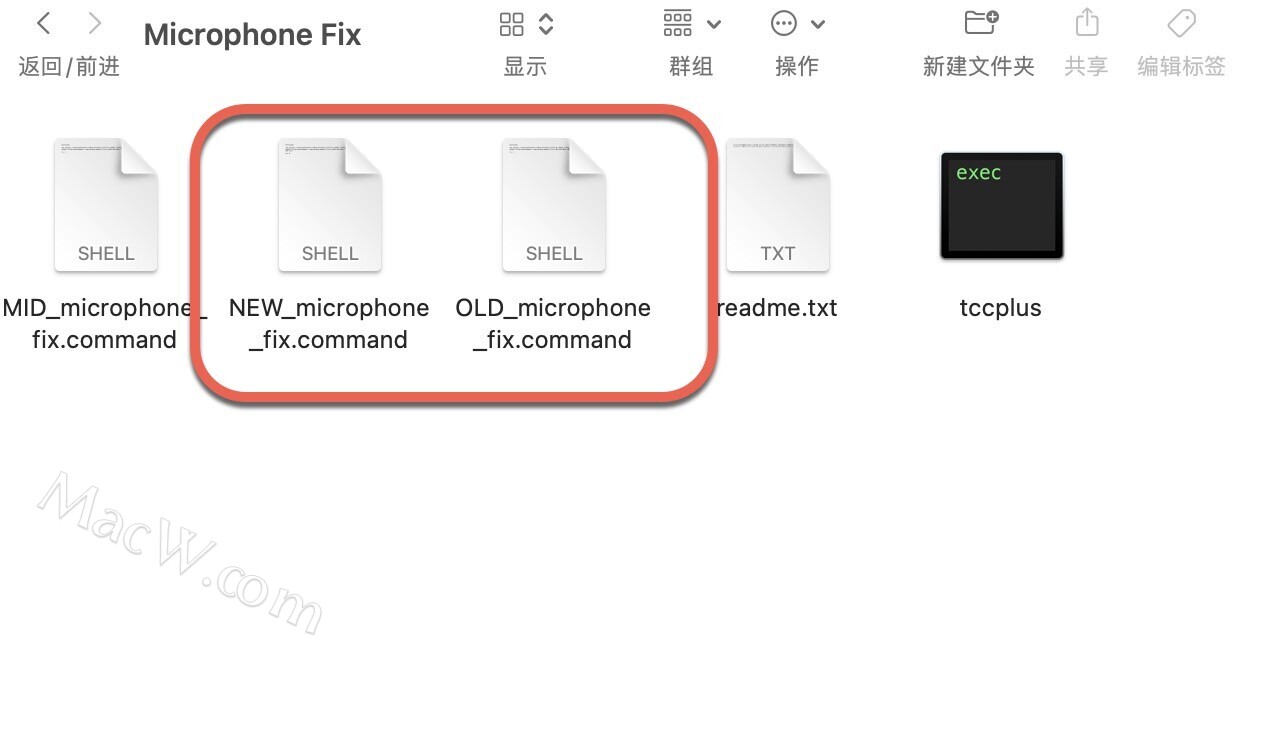Click the group-by grid icon
The image size is (1268, 742).
(678, 23)
